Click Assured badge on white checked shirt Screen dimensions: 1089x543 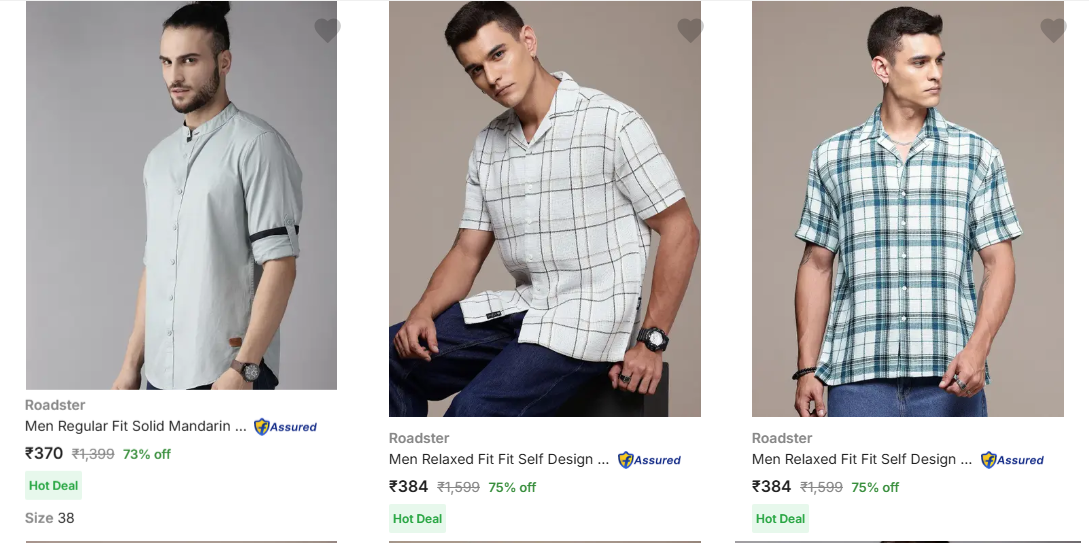coord(649,460)
